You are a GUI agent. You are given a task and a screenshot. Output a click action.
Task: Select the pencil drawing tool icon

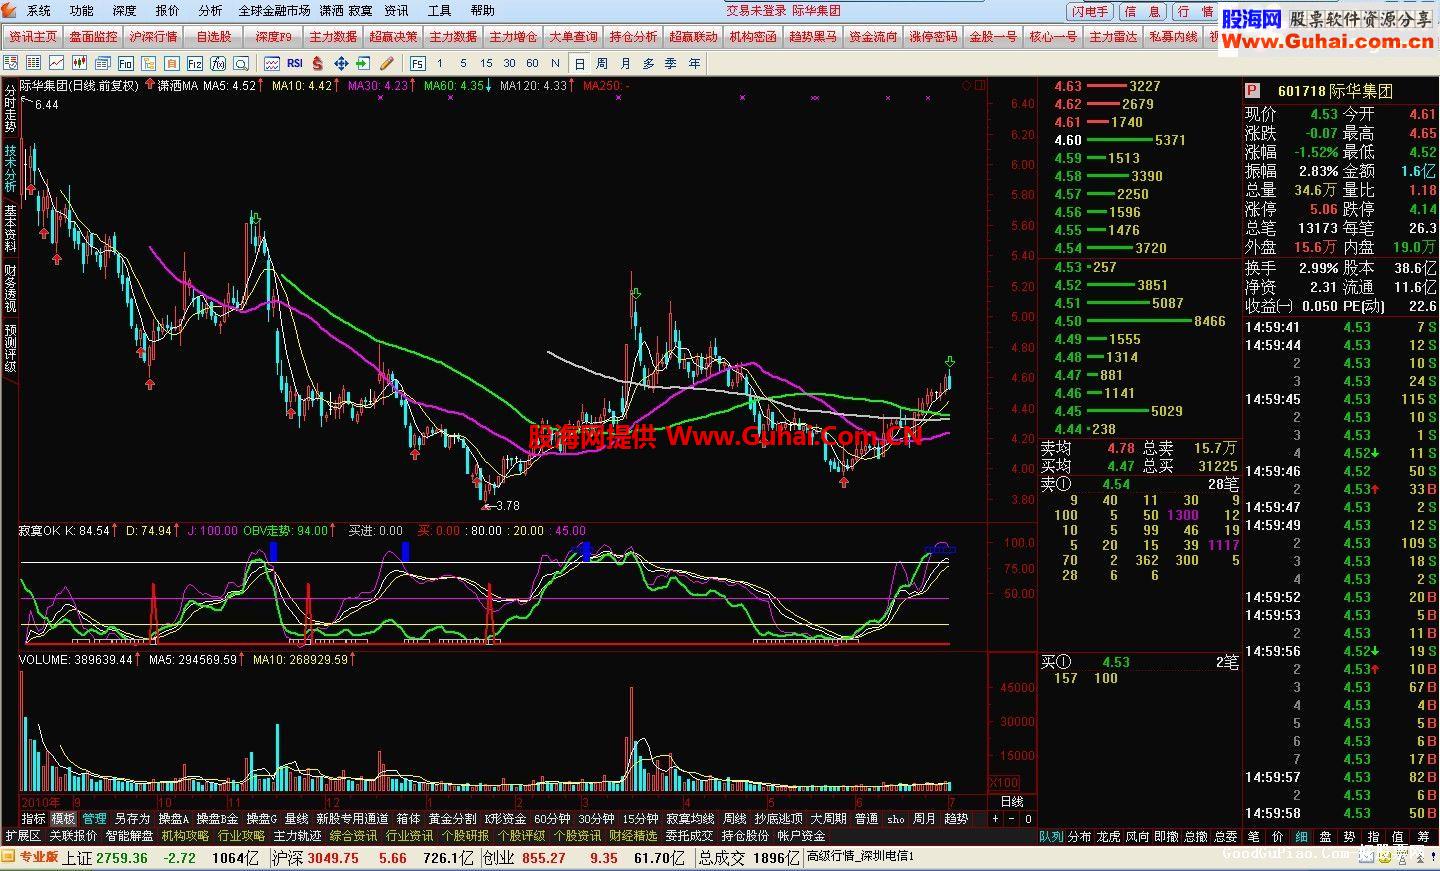click(x=386, y=63)
